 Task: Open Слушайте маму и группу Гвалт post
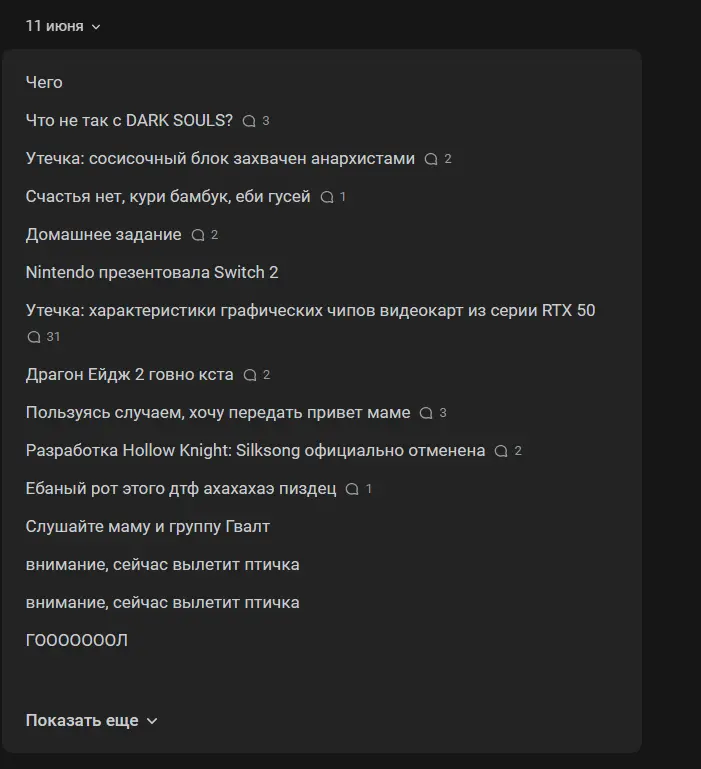tap(148, 526)
